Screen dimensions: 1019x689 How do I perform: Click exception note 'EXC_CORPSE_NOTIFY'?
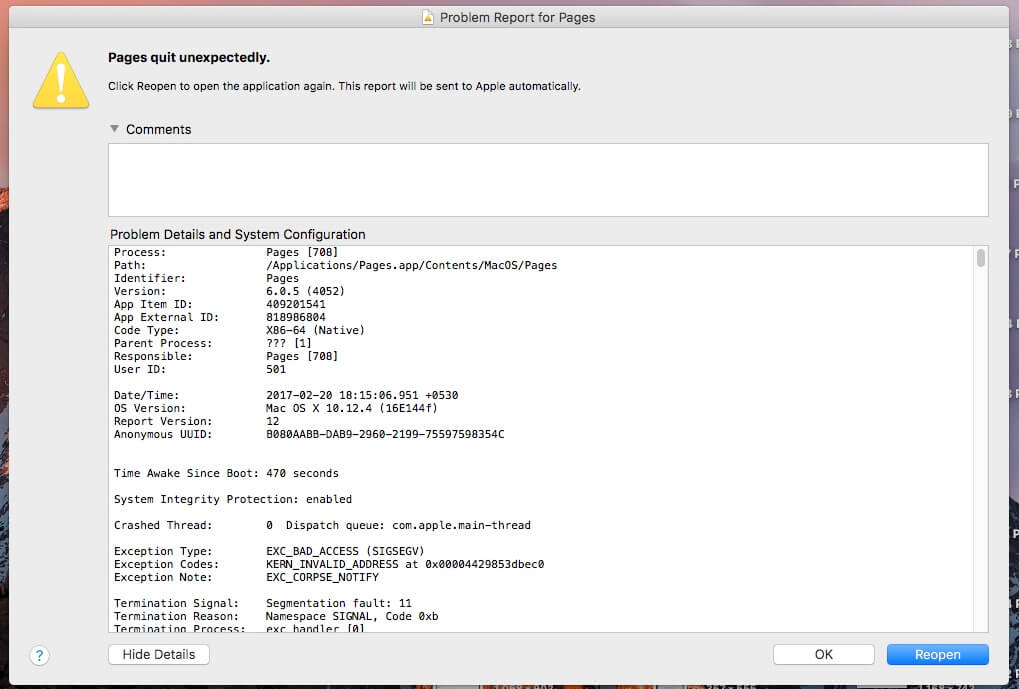pos(322,577)
